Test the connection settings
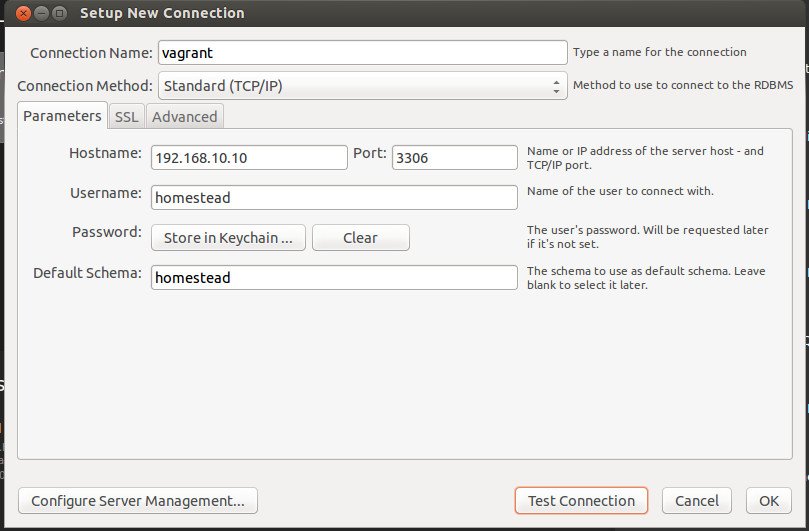 tap(581, 501)
